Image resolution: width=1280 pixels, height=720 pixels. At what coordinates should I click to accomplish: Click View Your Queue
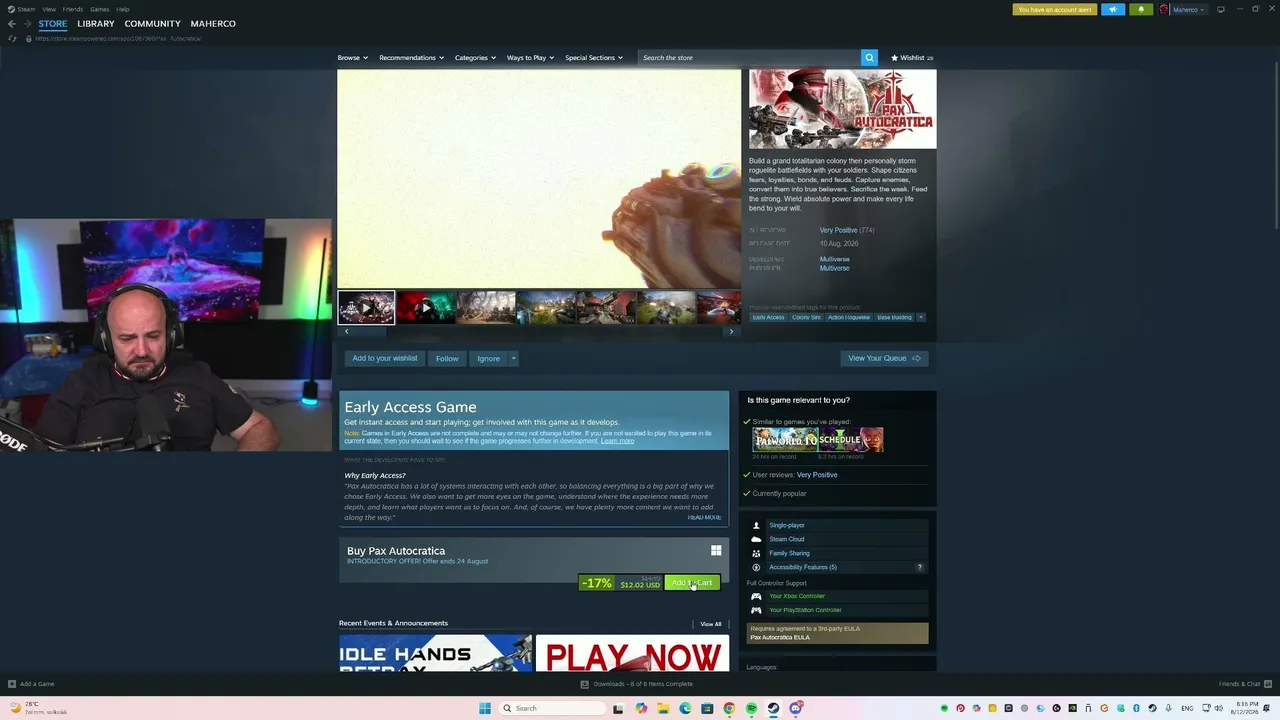(884, 358)
